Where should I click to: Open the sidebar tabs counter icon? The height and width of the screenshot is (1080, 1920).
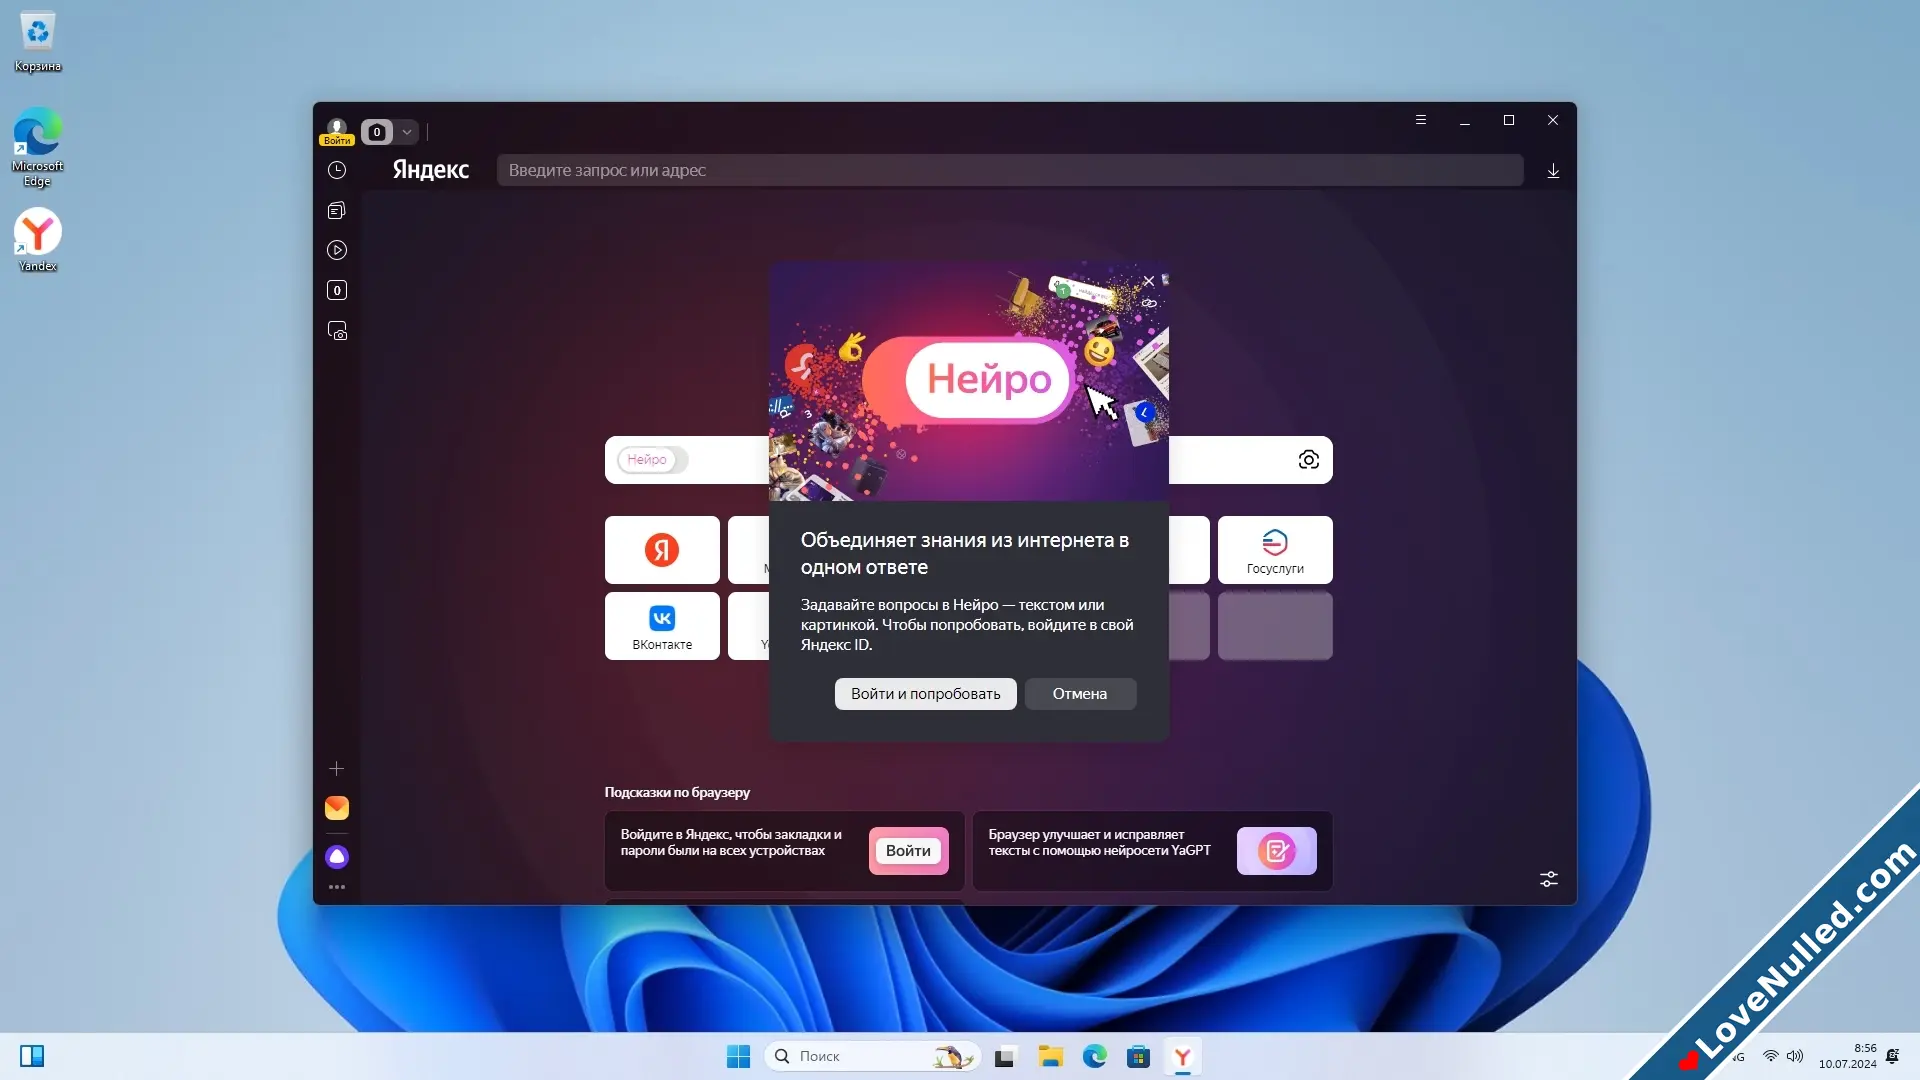coord(337,290)
